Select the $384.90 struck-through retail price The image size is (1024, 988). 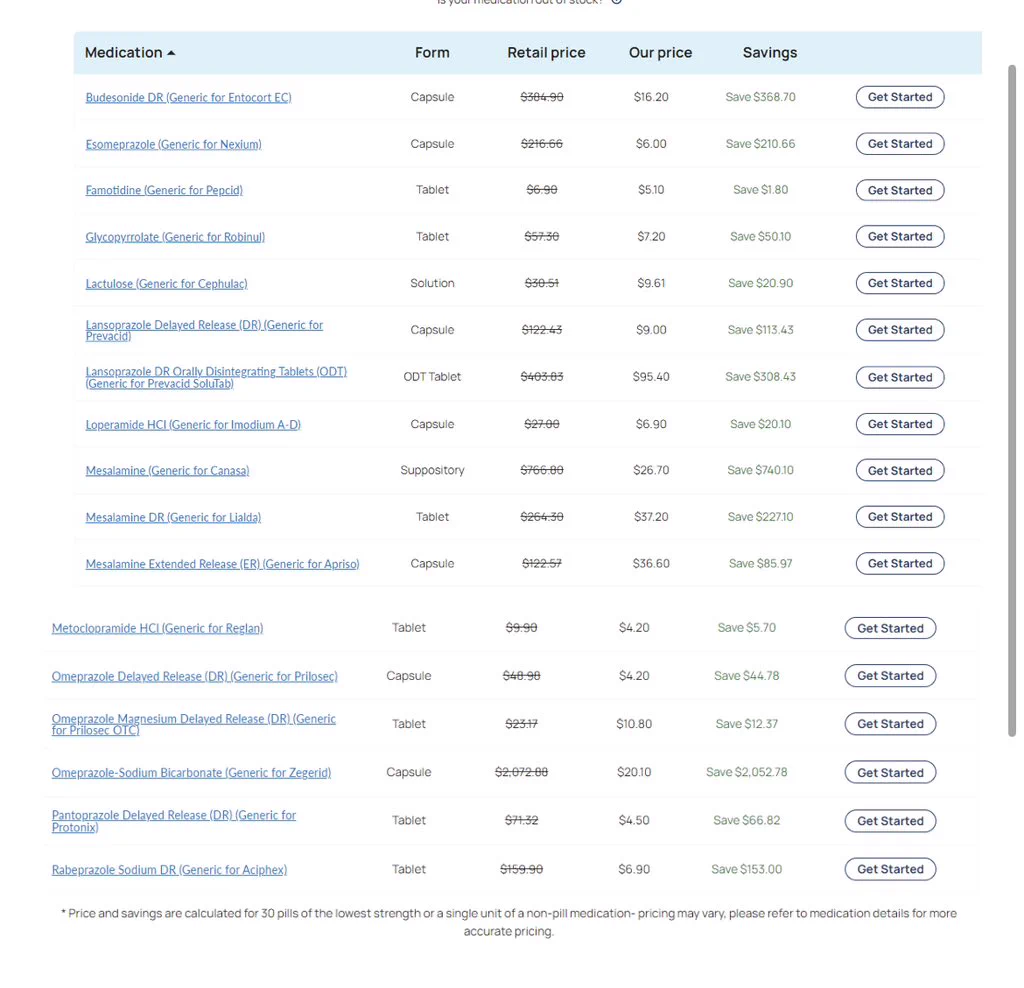point(541,97)
